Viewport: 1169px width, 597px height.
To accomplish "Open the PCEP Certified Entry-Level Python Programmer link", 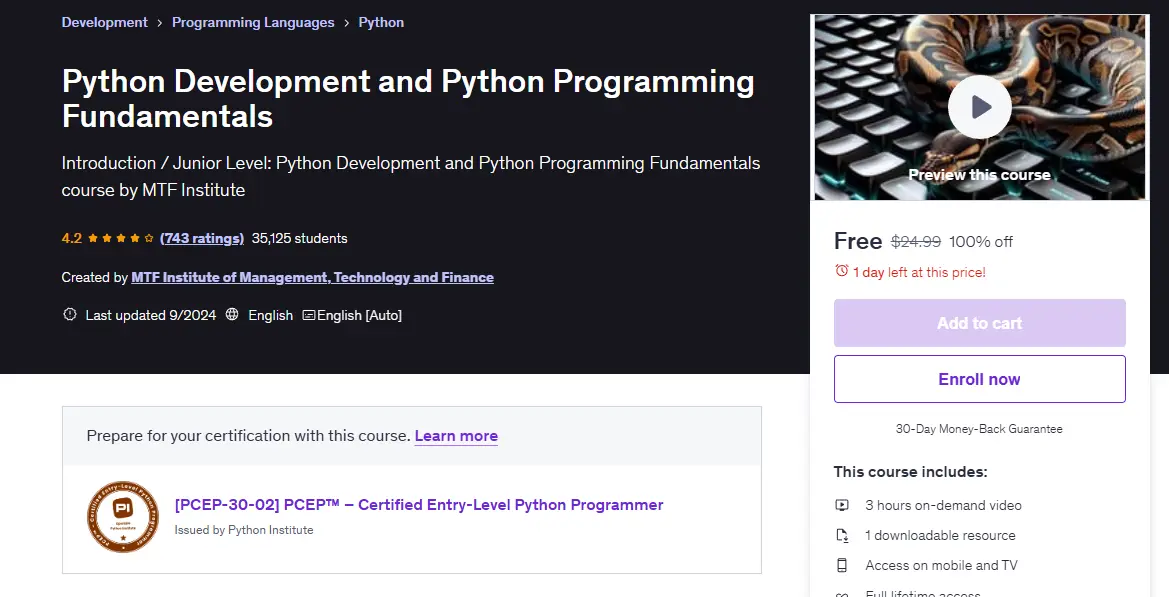I will 418,505.
